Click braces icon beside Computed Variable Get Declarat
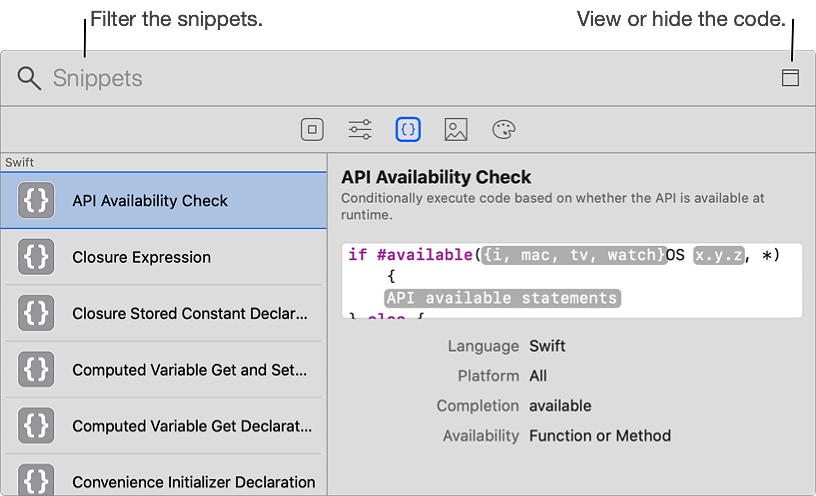The width and height of the screenshot is (816, 496). 36,426
